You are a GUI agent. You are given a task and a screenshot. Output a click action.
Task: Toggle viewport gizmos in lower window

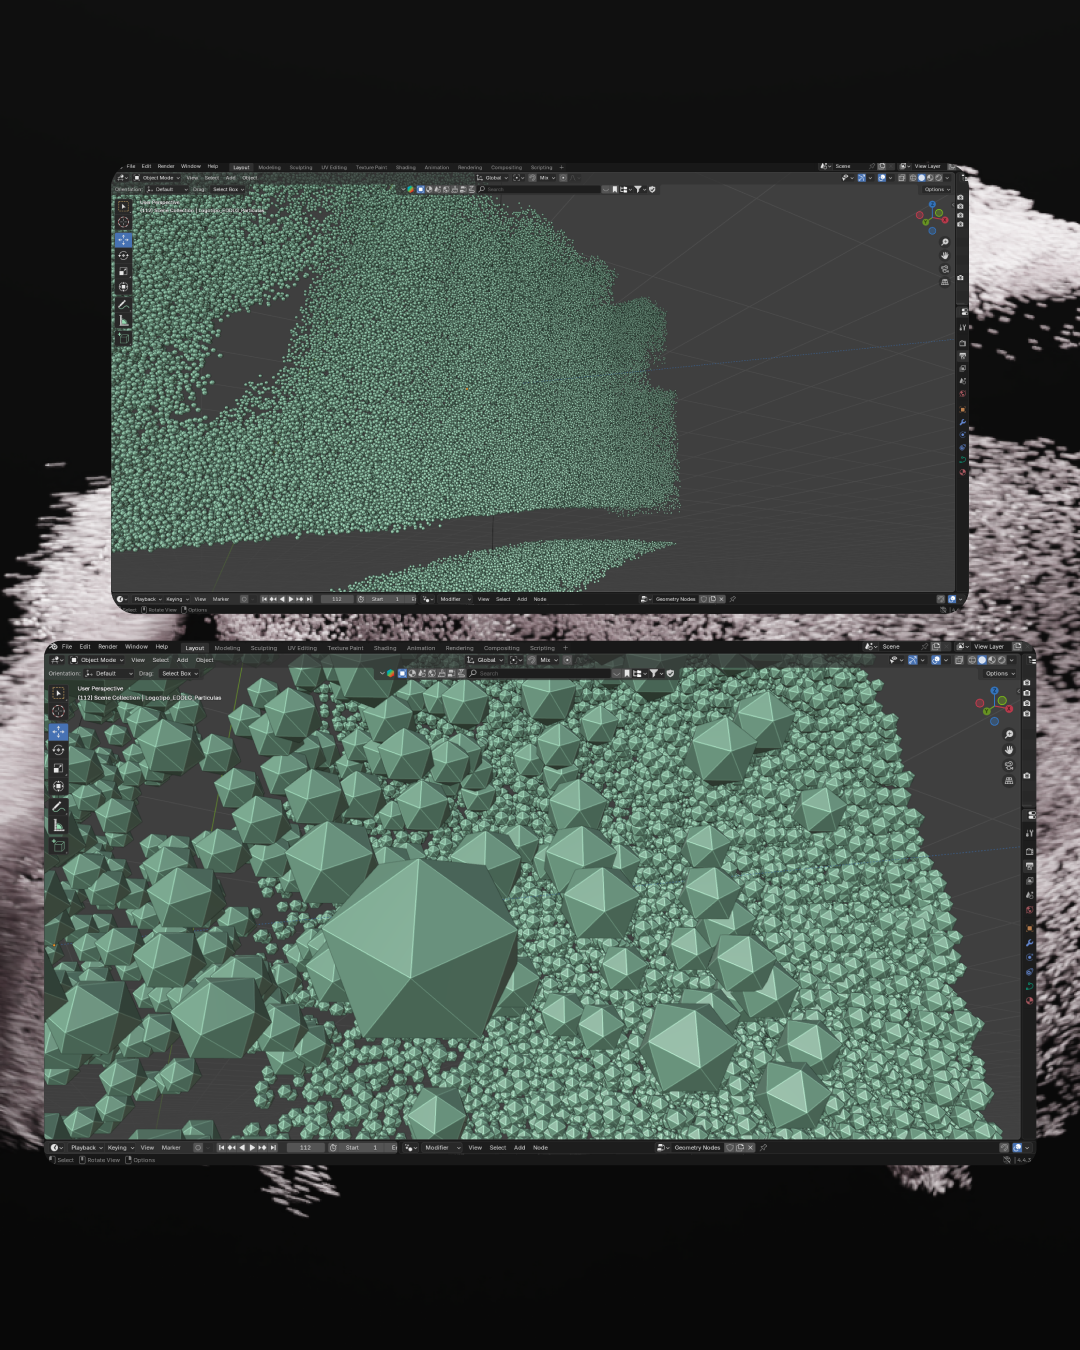913,660
